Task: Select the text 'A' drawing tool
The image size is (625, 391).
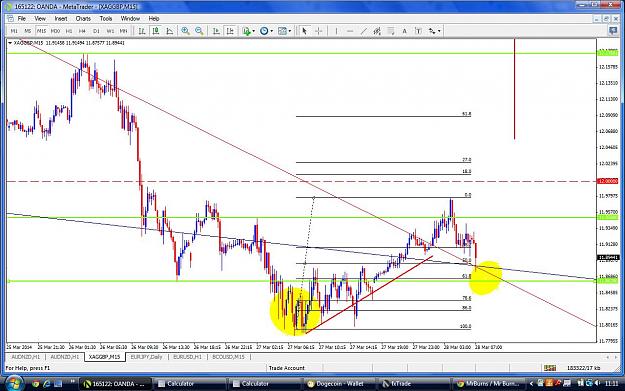Action: [x=404, y=31]
